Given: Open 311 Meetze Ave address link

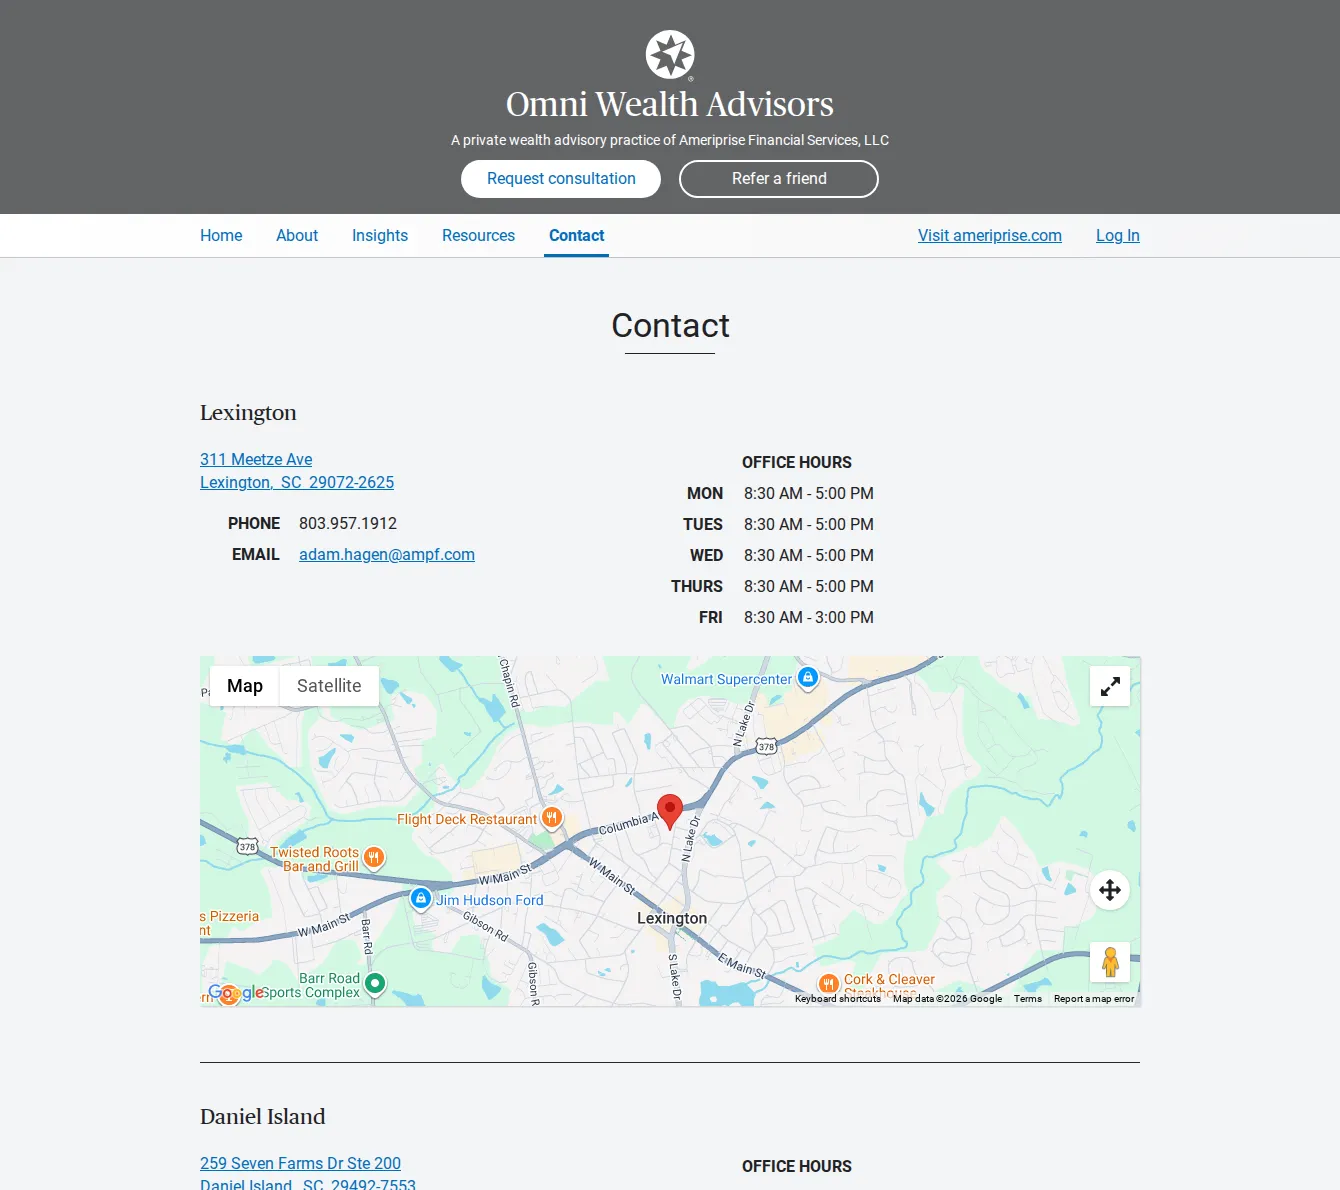Looking at the screenshot, I should click(297, 471).
